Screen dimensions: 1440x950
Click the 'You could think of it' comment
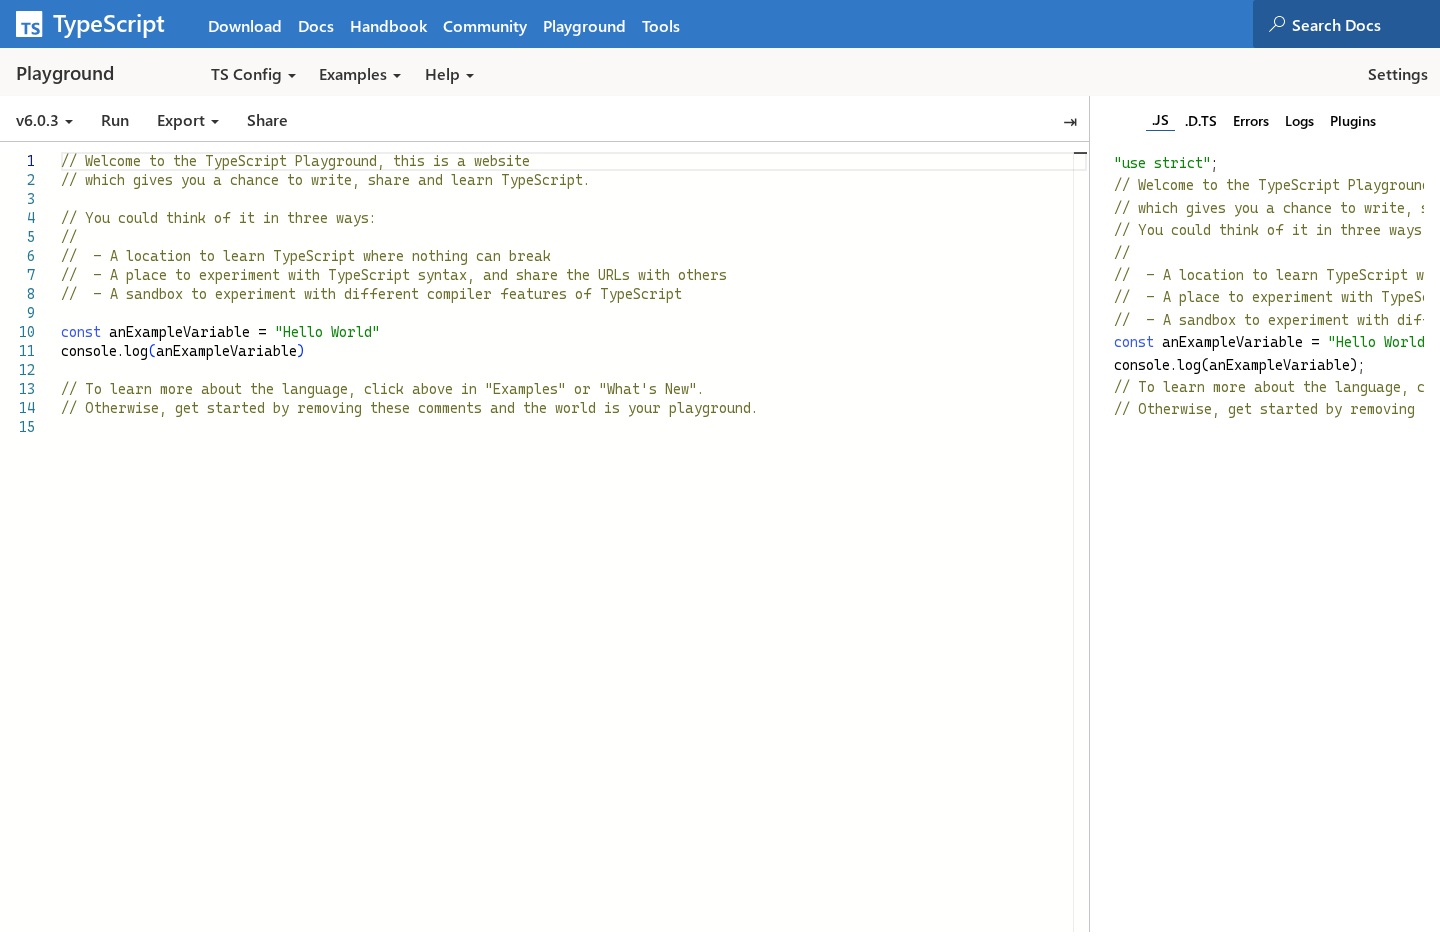pyautogui.click(x=218, y=218)
